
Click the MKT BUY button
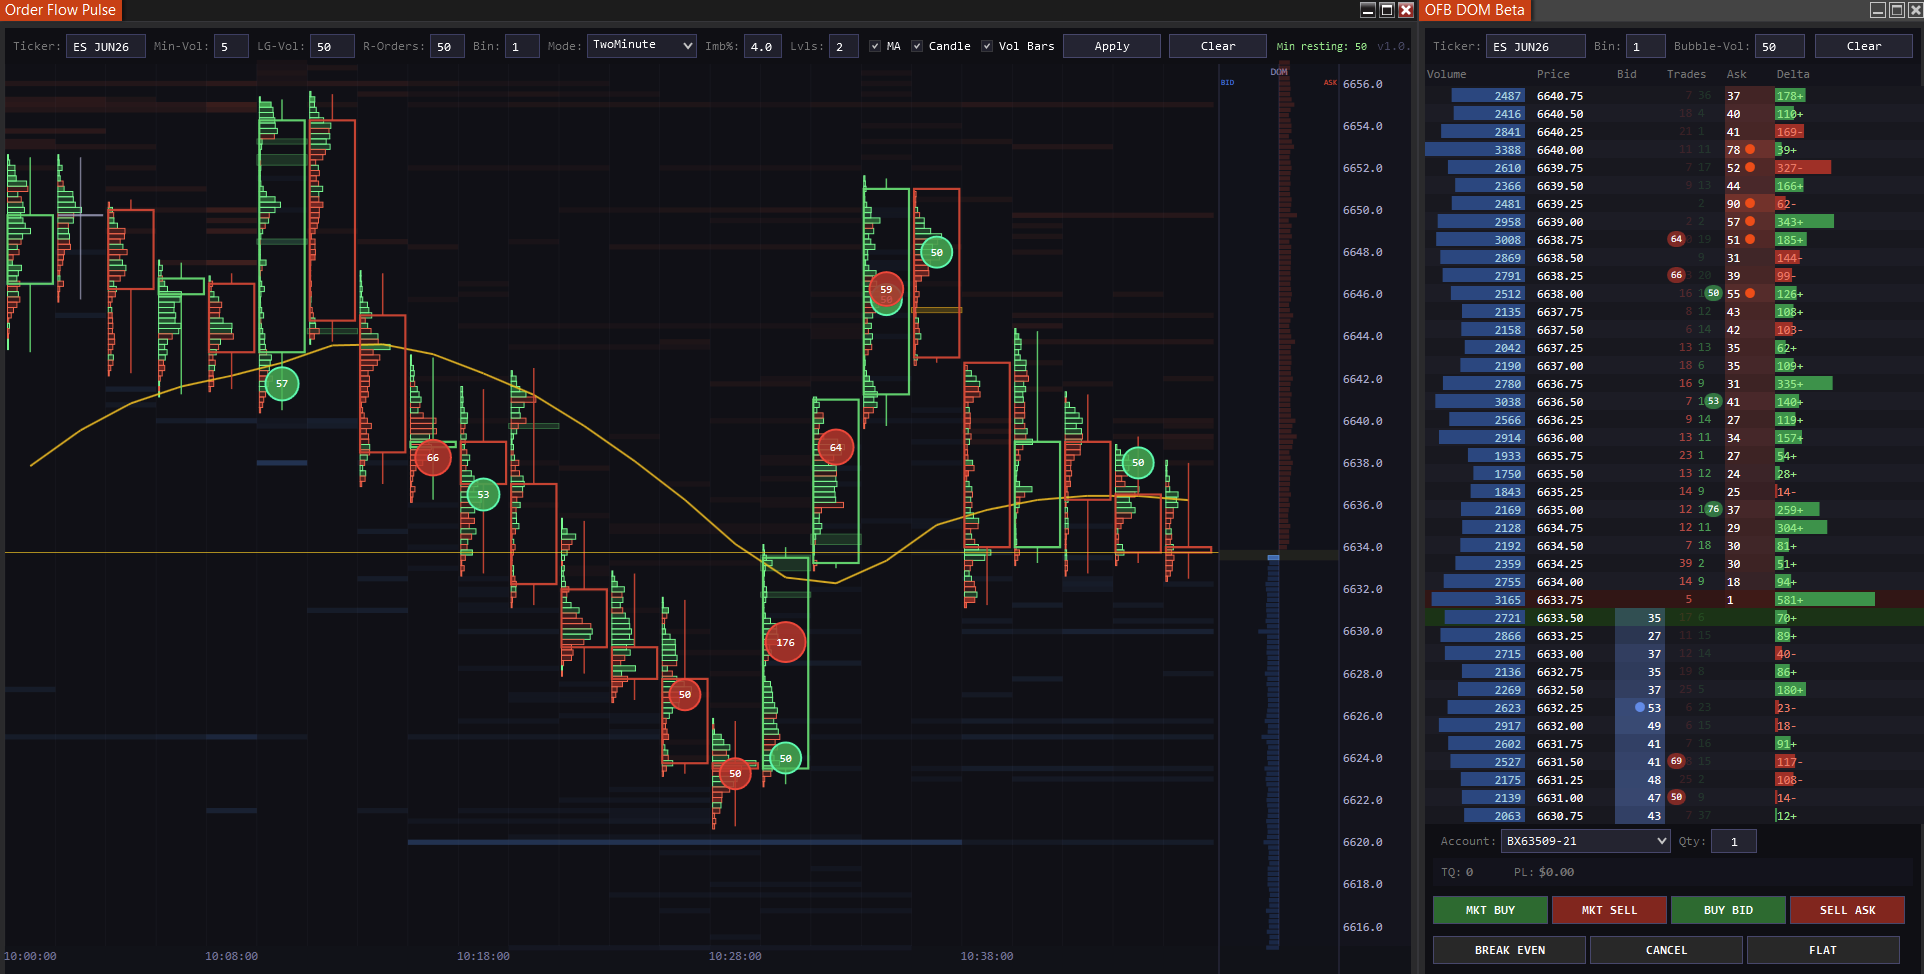(x=1490, y=910)
